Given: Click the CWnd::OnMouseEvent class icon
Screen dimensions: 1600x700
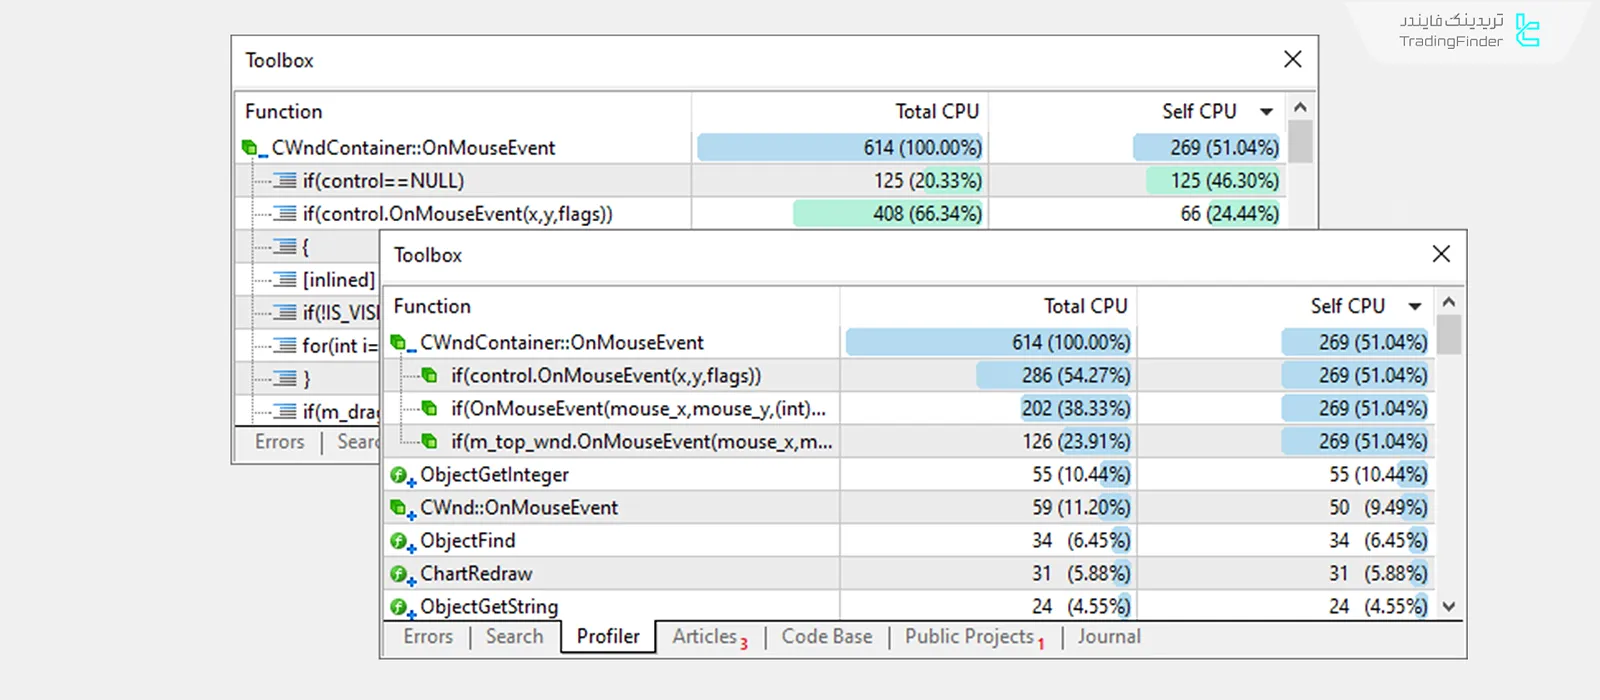Looking at the screenshot, I should (399, 508).
